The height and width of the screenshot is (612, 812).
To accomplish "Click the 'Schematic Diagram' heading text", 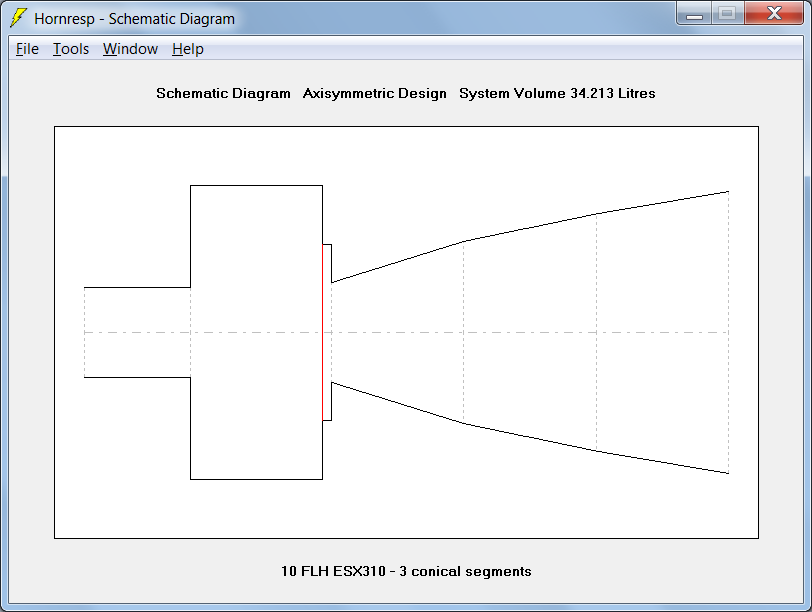I will pos(223,93).
